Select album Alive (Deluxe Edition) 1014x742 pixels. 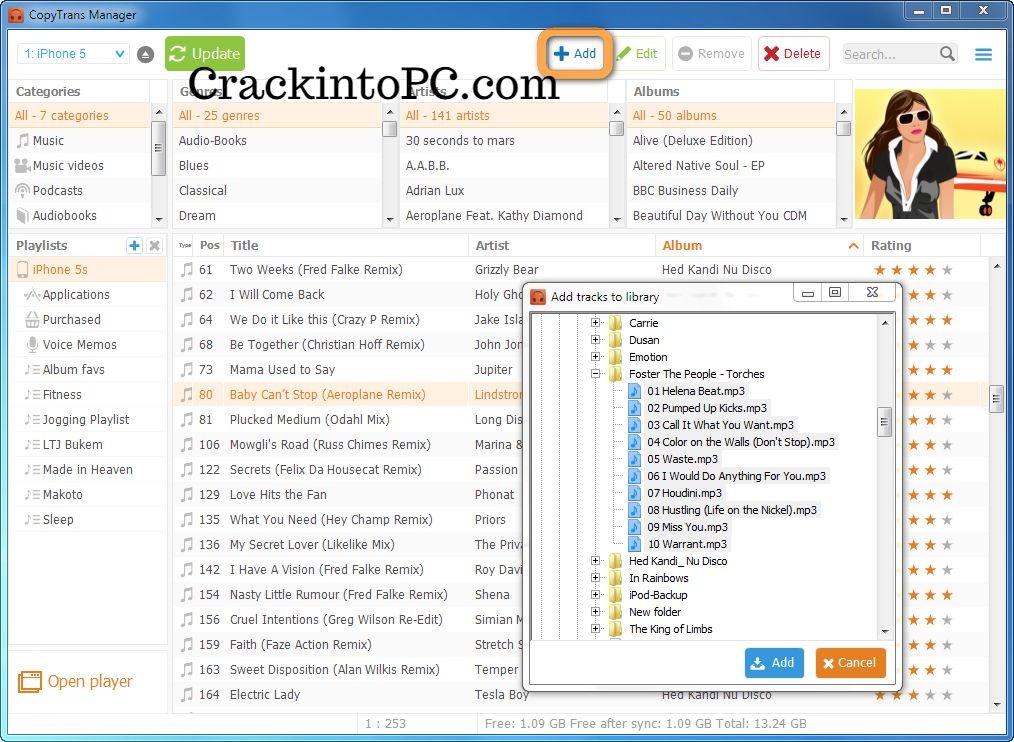(x=731, y=140)
